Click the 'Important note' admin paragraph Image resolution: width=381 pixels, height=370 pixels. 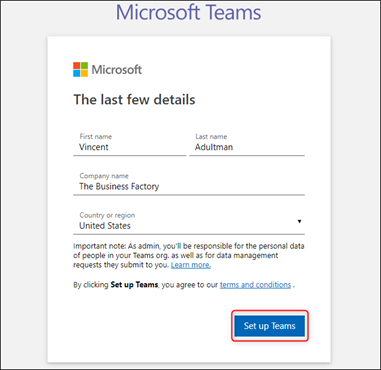point(189,256)
